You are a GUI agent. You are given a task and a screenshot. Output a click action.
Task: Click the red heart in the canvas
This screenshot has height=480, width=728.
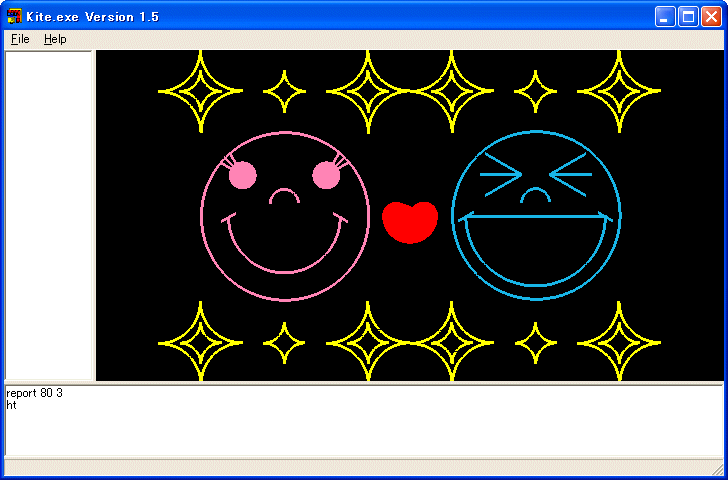[x=410, y=222]
